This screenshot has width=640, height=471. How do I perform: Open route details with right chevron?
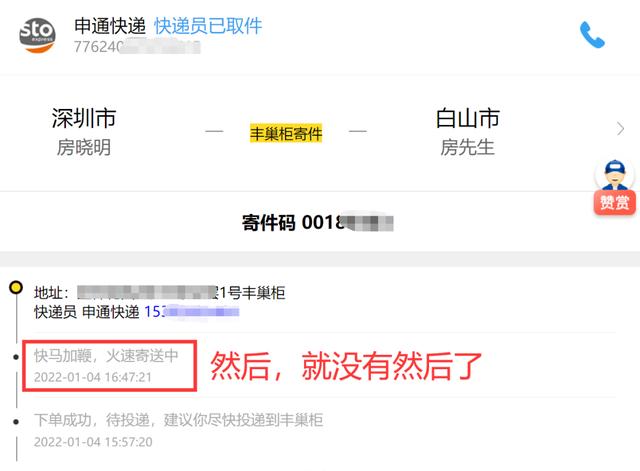(x=620, y=129)
